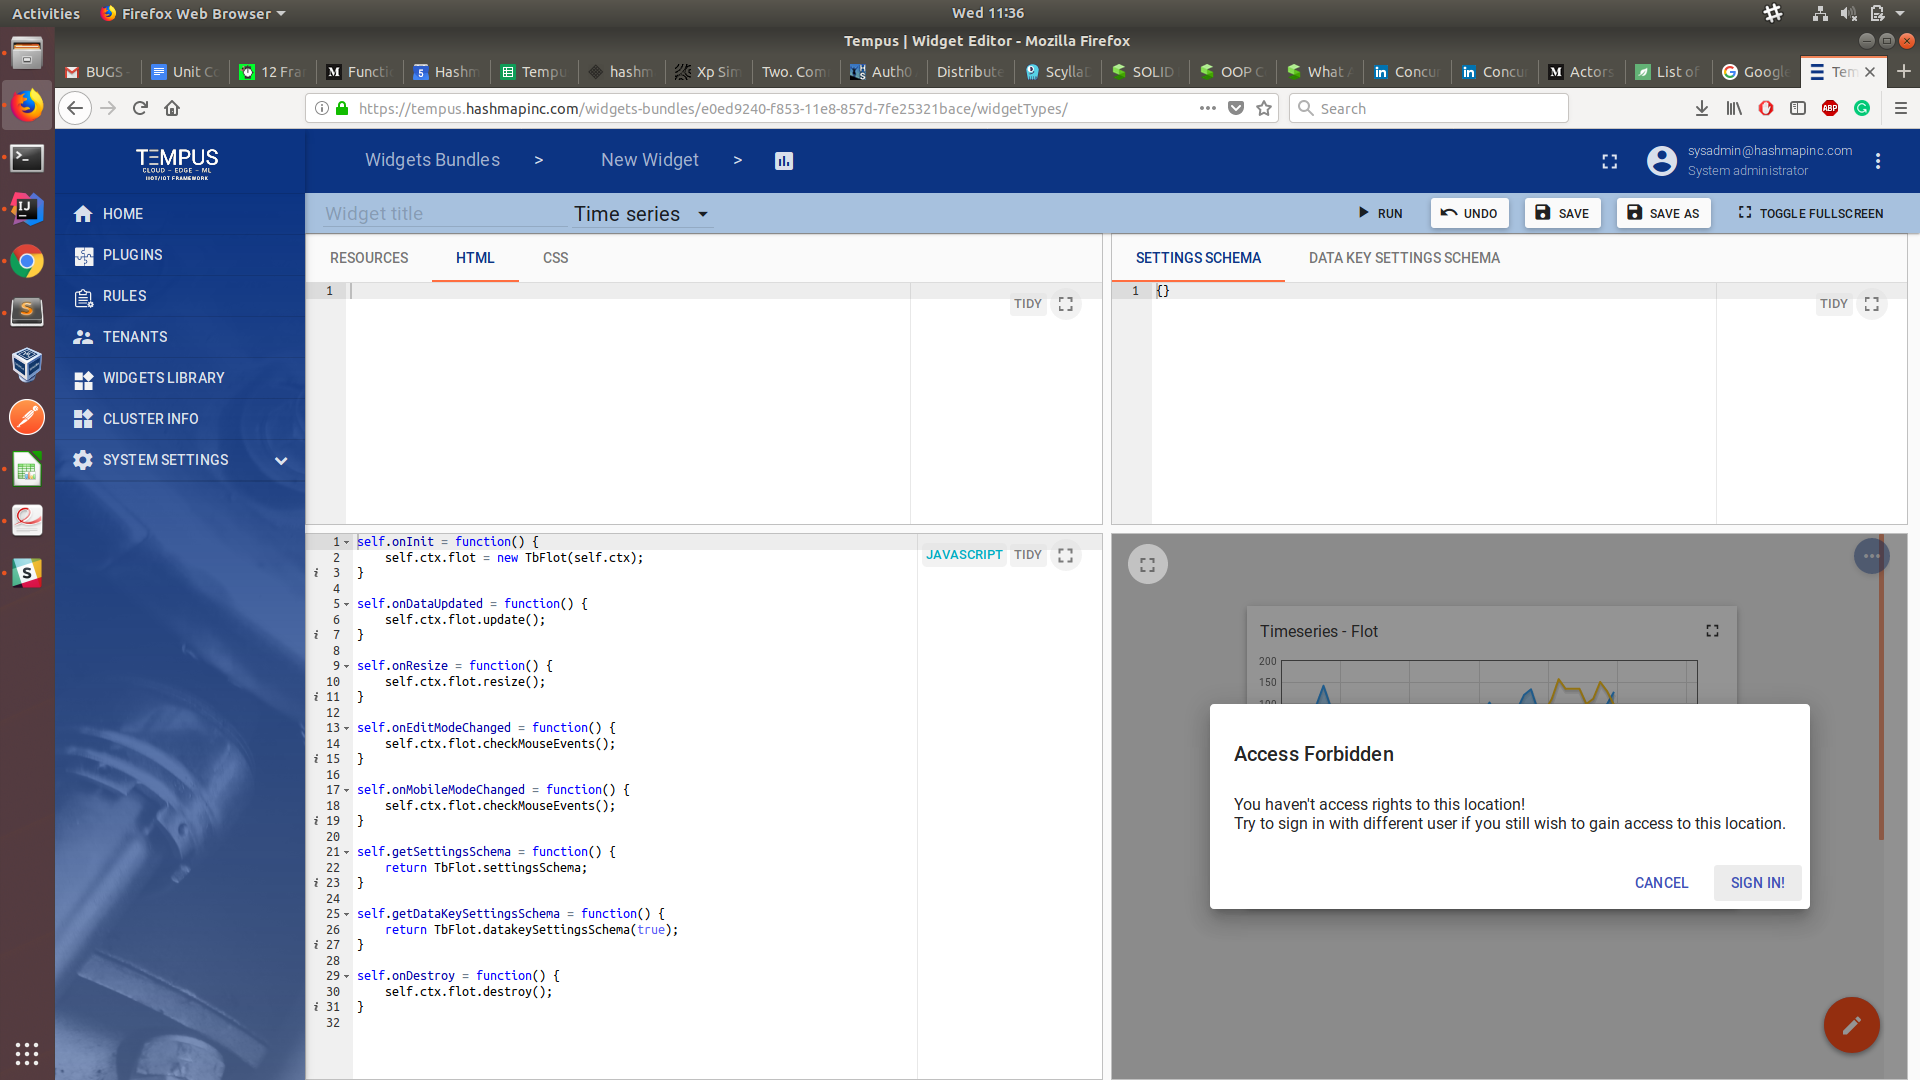Expand Timeseries - Flot preview to fullscreen
This screenshot has height=1080, width=1920.
click(1711, 630)
